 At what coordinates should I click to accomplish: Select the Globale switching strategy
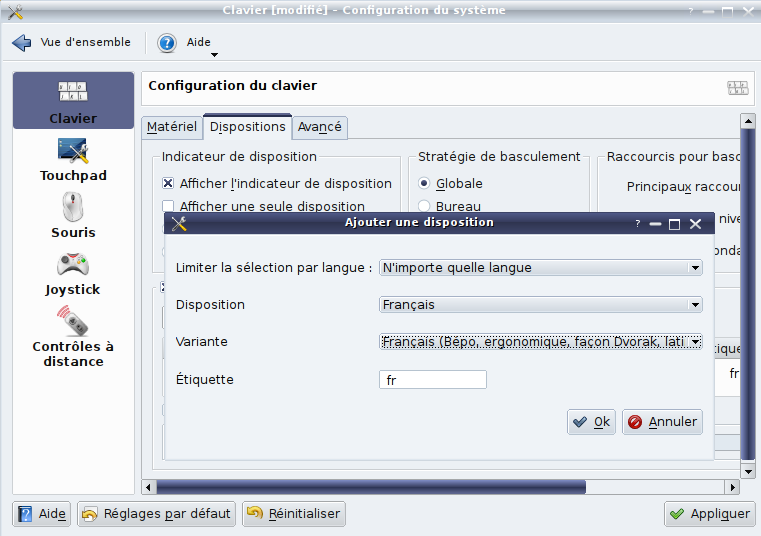coord(425,183)
